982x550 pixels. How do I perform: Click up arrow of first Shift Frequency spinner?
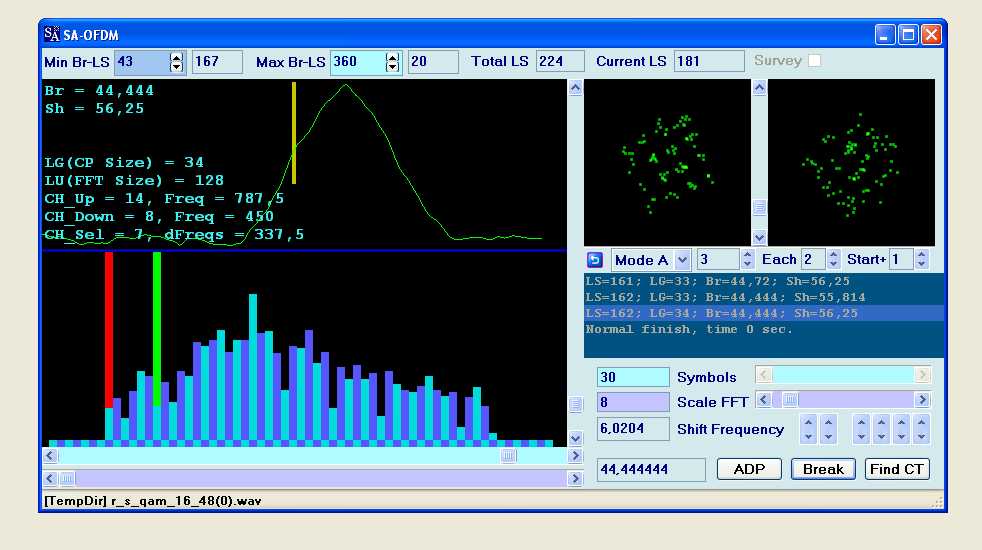click(809, 423)
